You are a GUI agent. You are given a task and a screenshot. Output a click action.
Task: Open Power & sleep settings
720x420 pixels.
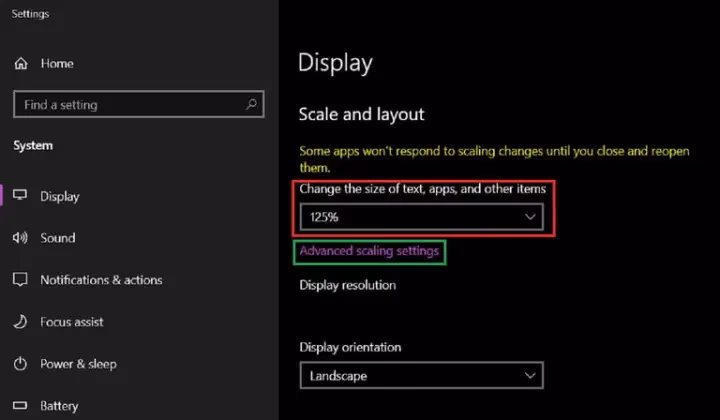(x=78, y=364)
